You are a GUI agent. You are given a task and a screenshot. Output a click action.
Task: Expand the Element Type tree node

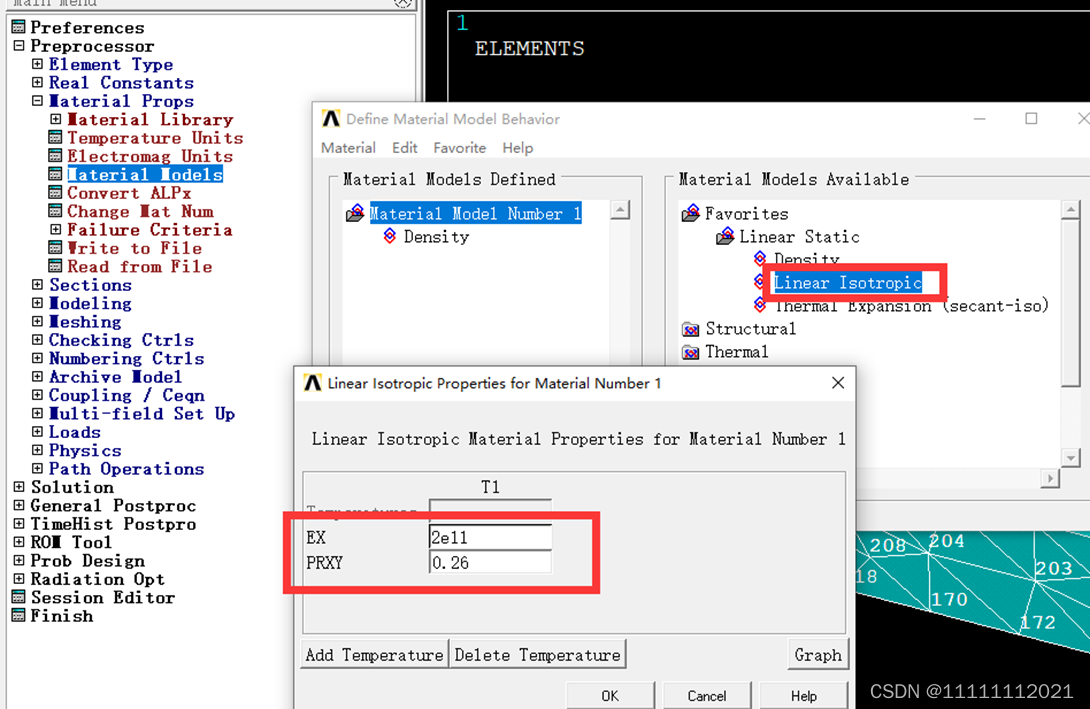[37, 65]
